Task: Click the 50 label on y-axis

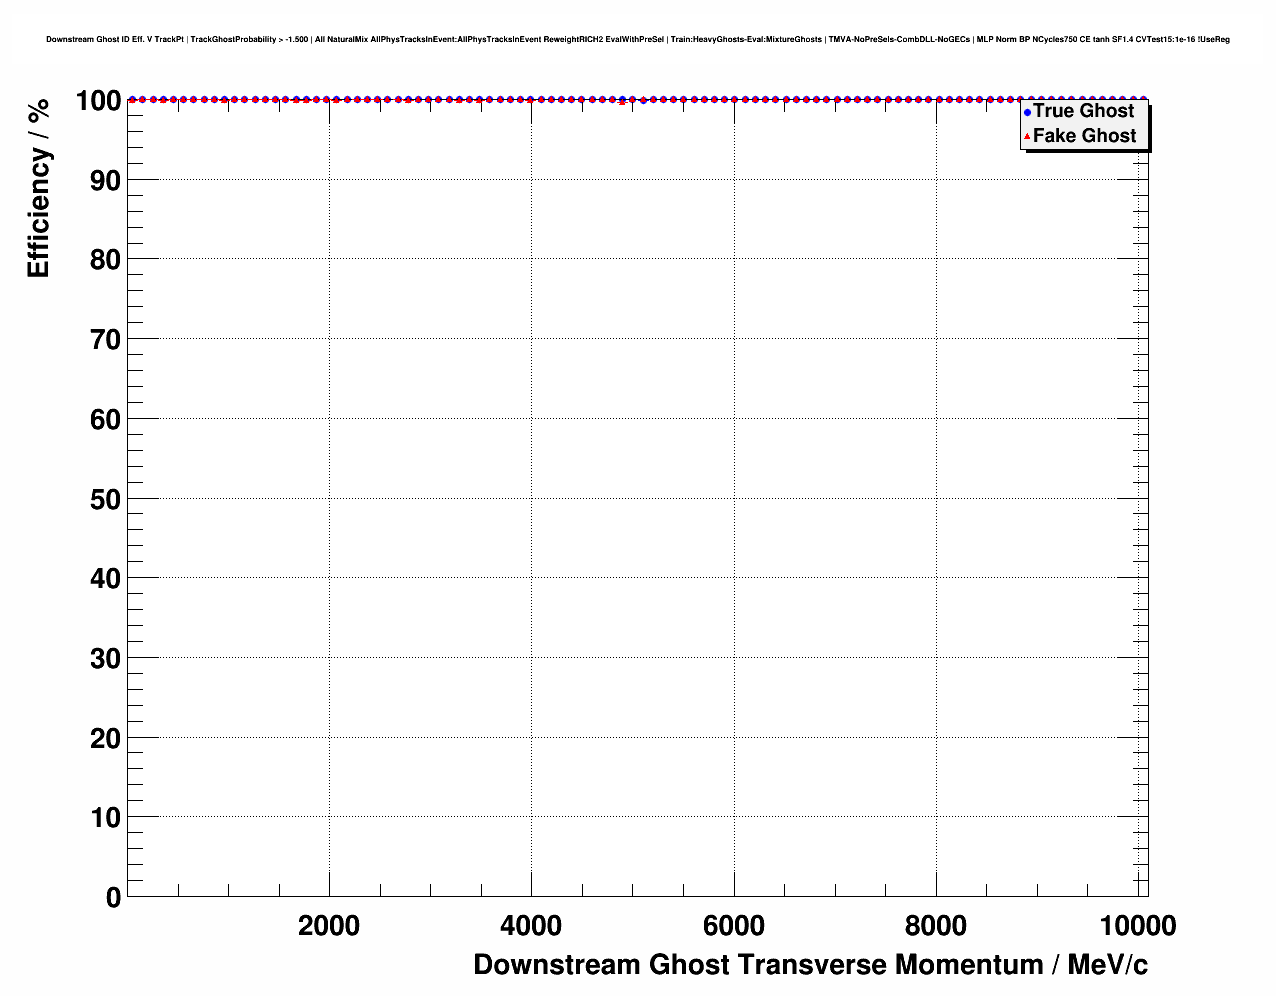Action: coord(105,500)
